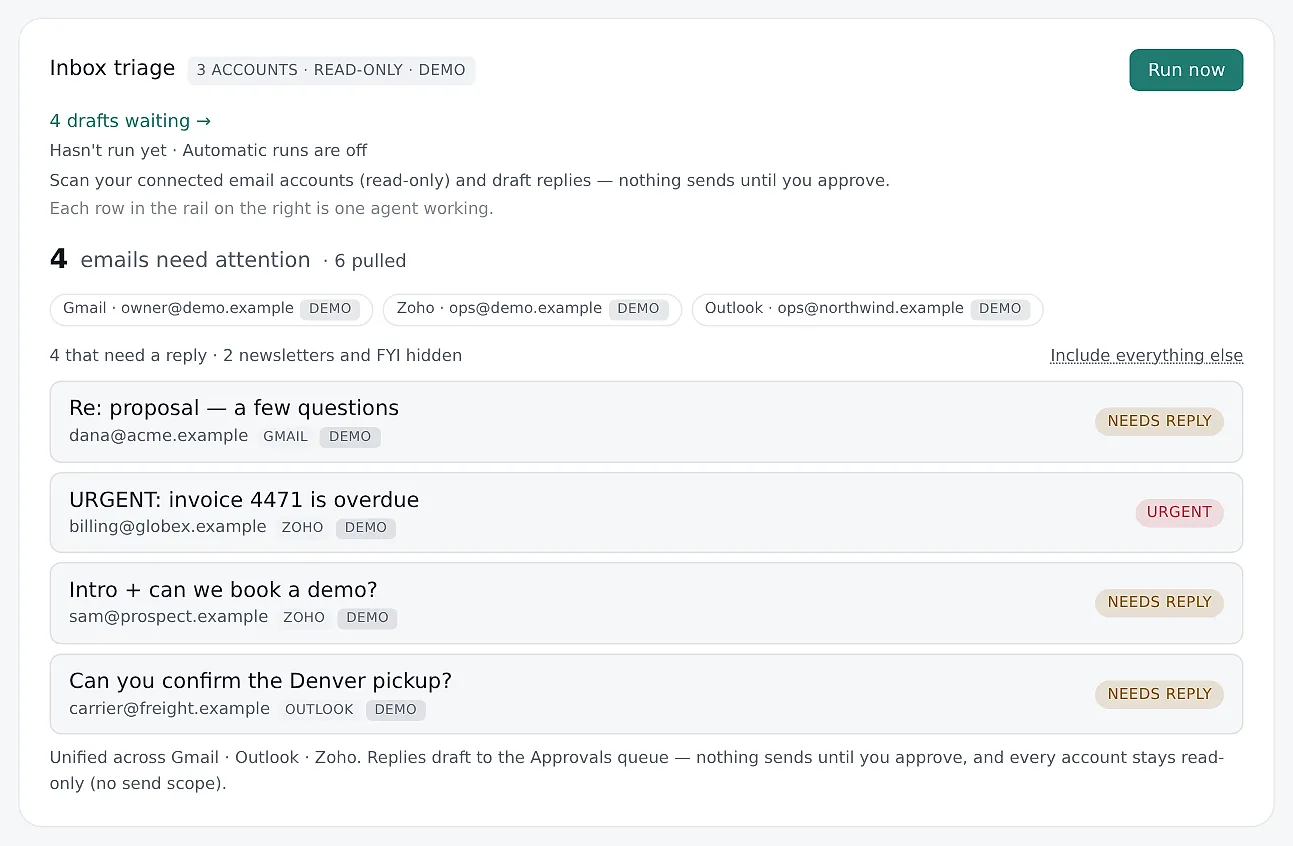Open the 4 drafts waiting link
The height and width of the screenshot is (846, 1293).
tap(130, 121)
